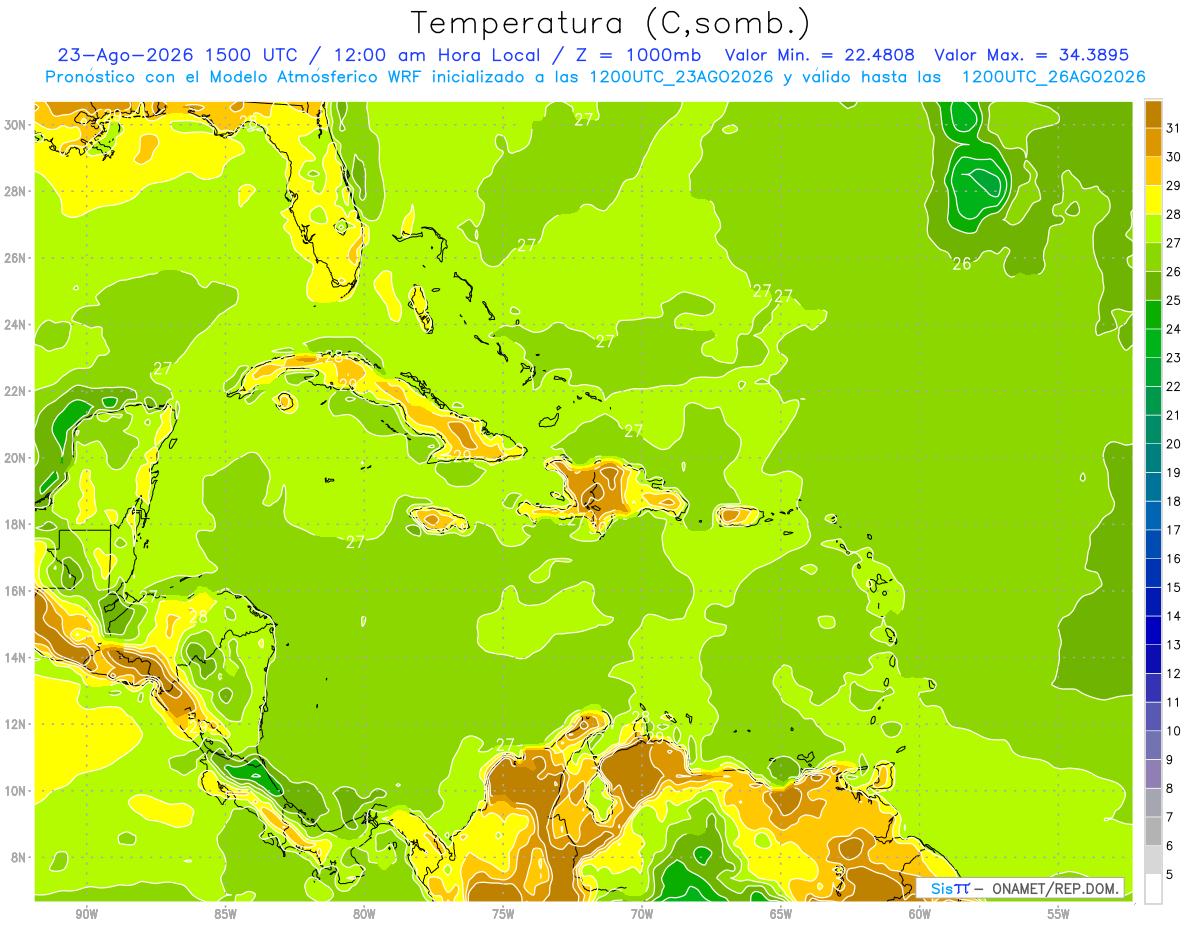Click the 65W longitude label

tap(781, 914)
